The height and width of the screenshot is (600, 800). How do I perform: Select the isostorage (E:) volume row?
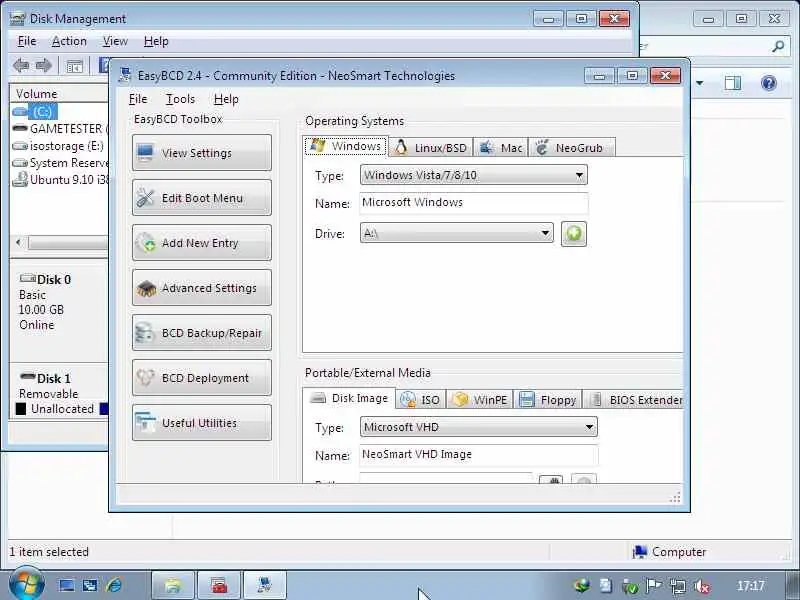(x=60, y=146)
